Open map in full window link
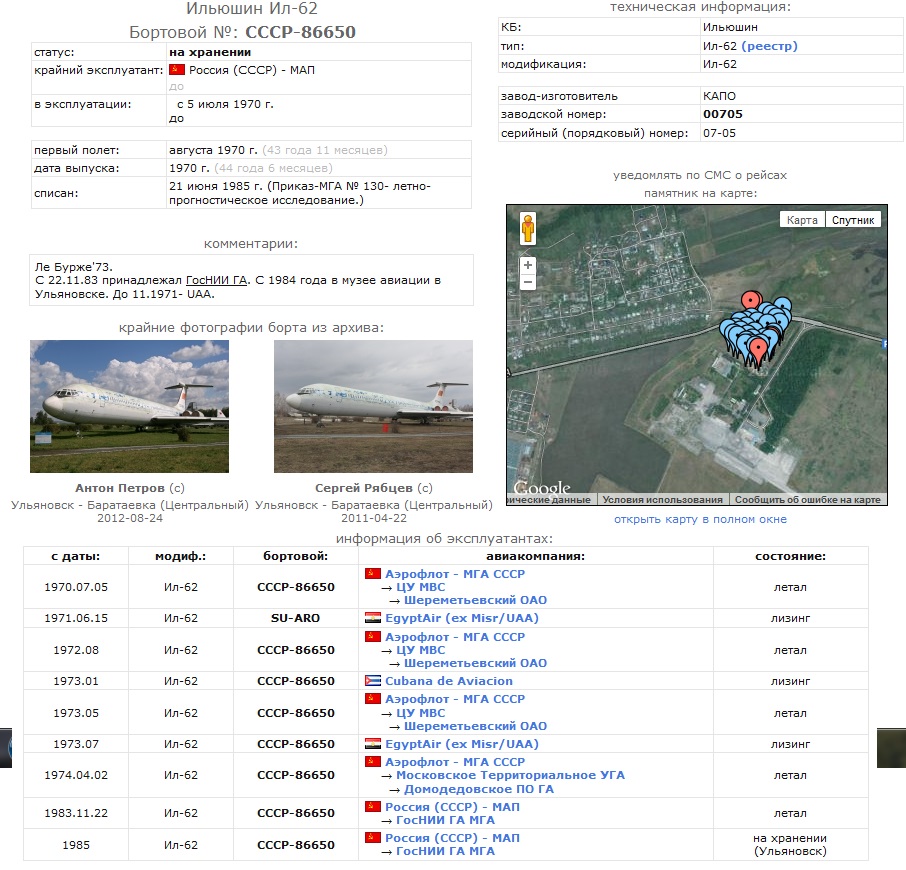The height and width of the screenshot is (870, 906). point(700,519)
